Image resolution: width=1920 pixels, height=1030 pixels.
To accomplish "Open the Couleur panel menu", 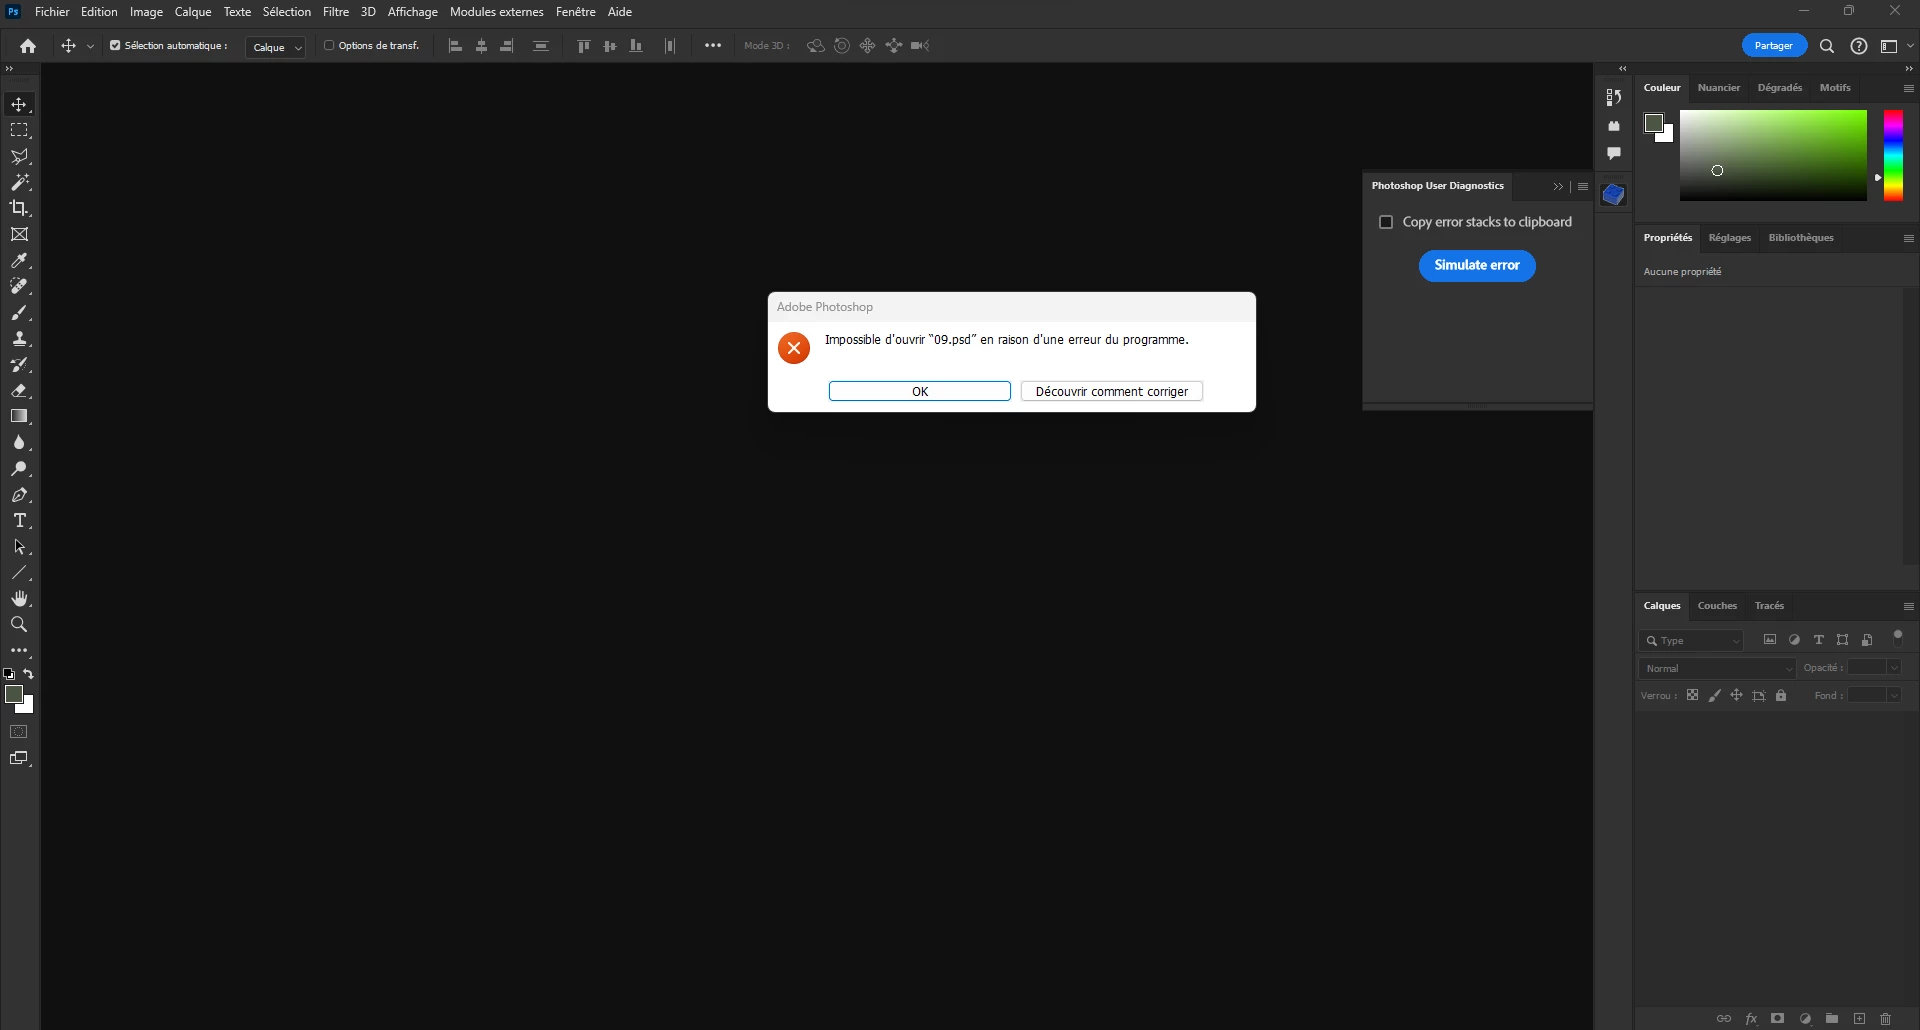I will click(x=1908, y=88).
